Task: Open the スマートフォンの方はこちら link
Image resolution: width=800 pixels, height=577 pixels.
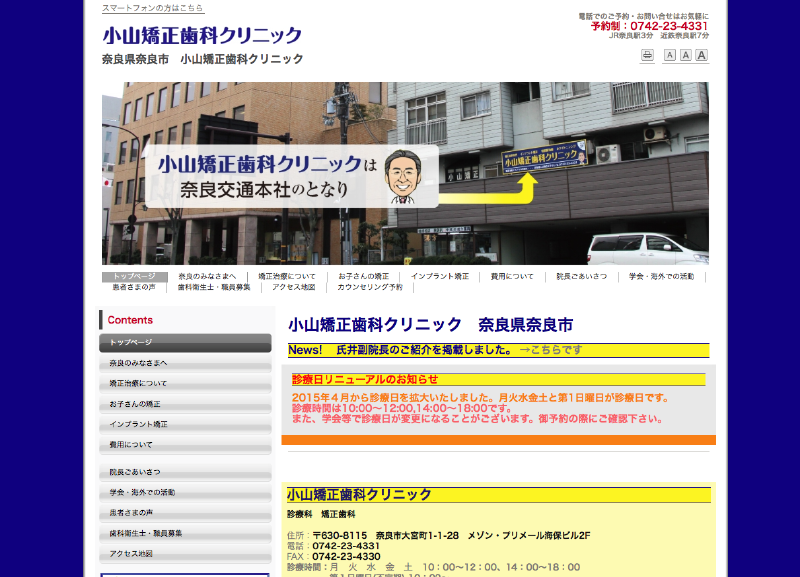Action: [x=153, y=8]
